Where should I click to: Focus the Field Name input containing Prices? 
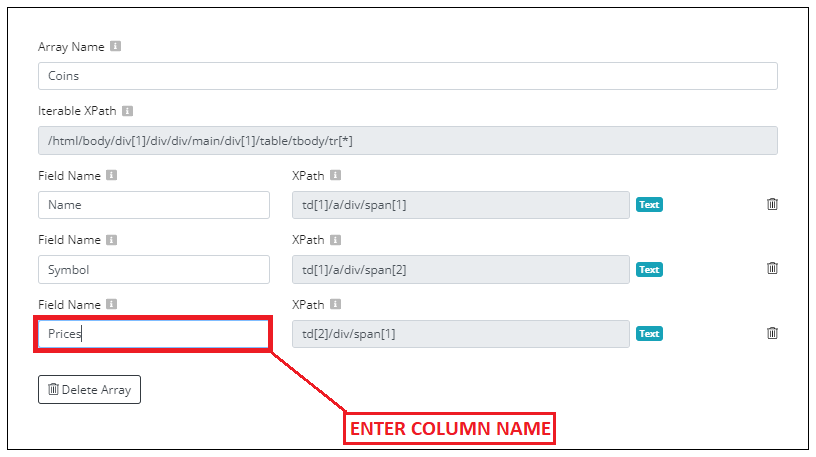[154, 334]
